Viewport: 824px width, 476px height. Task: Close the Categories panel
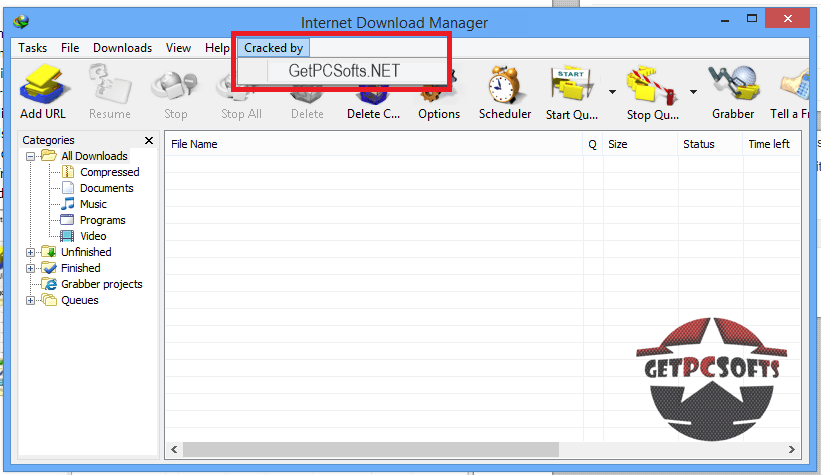pos(149,140)
